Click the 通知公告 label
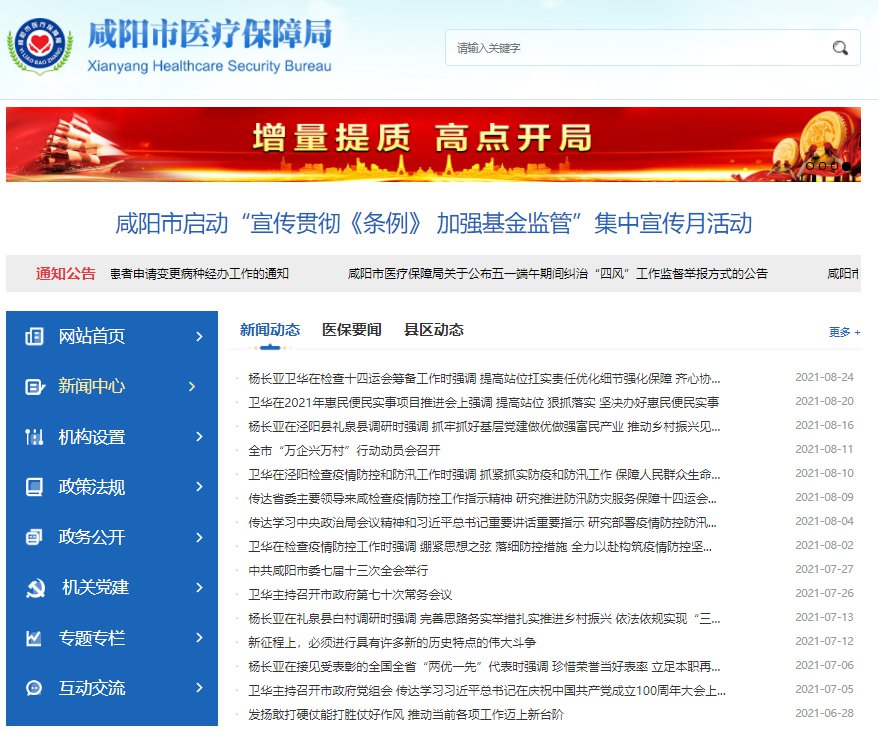 [66, 274]
